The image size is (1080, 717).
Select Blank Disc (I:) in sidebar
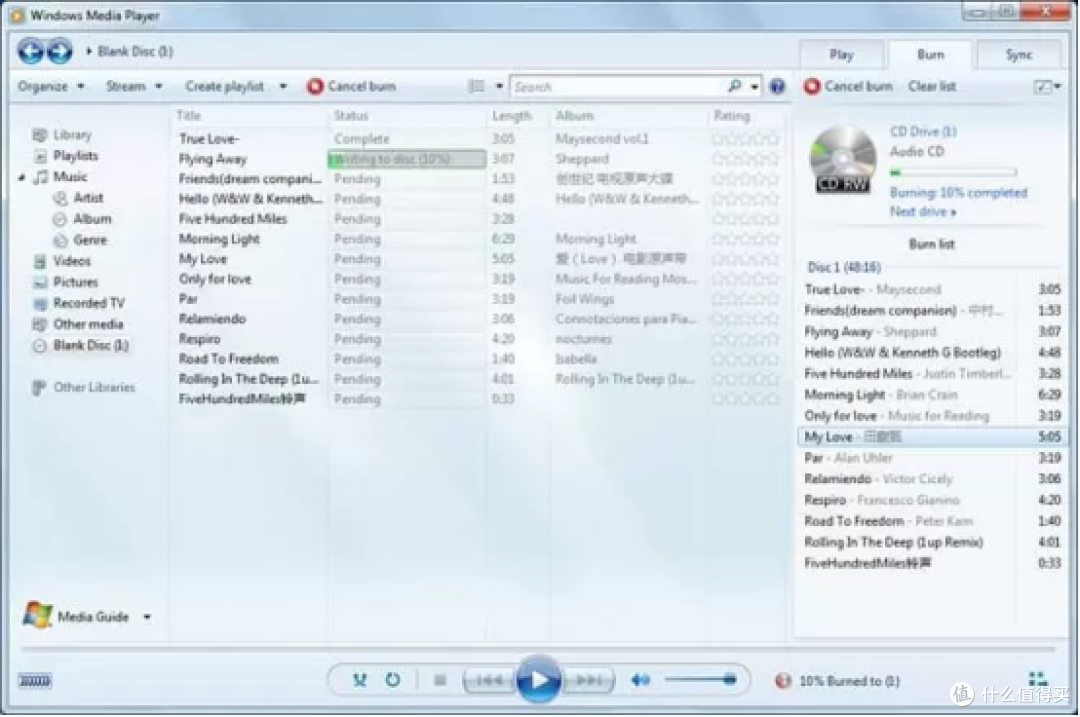pos(91,346)
